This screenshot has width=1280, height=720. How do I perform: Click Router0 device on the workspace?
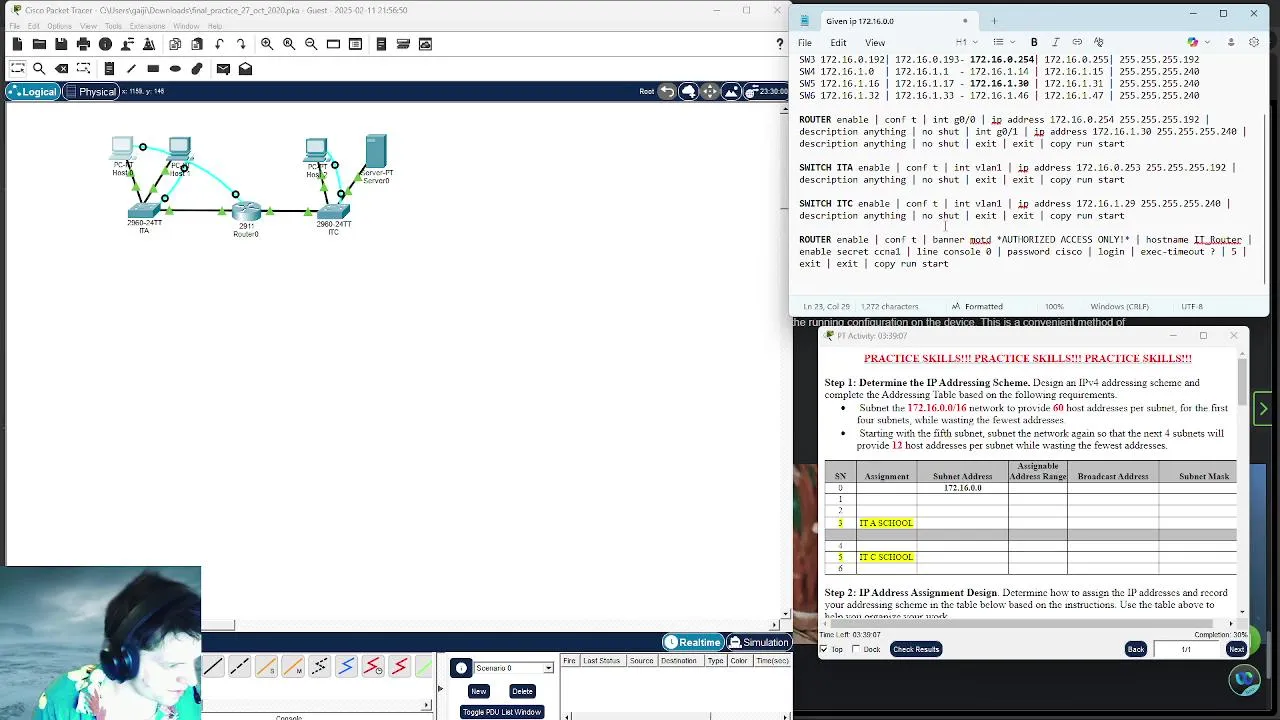tap(246, 213)
